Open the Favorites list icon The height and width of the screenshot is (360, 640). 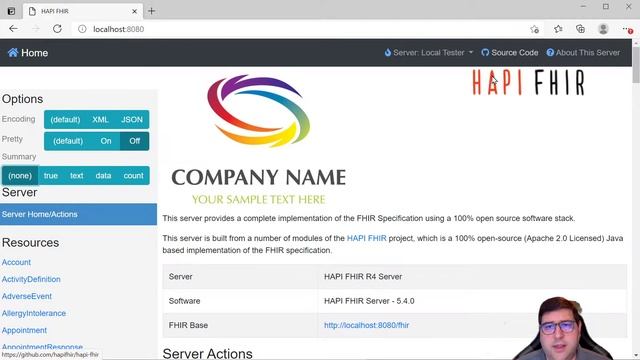(558, 29)
